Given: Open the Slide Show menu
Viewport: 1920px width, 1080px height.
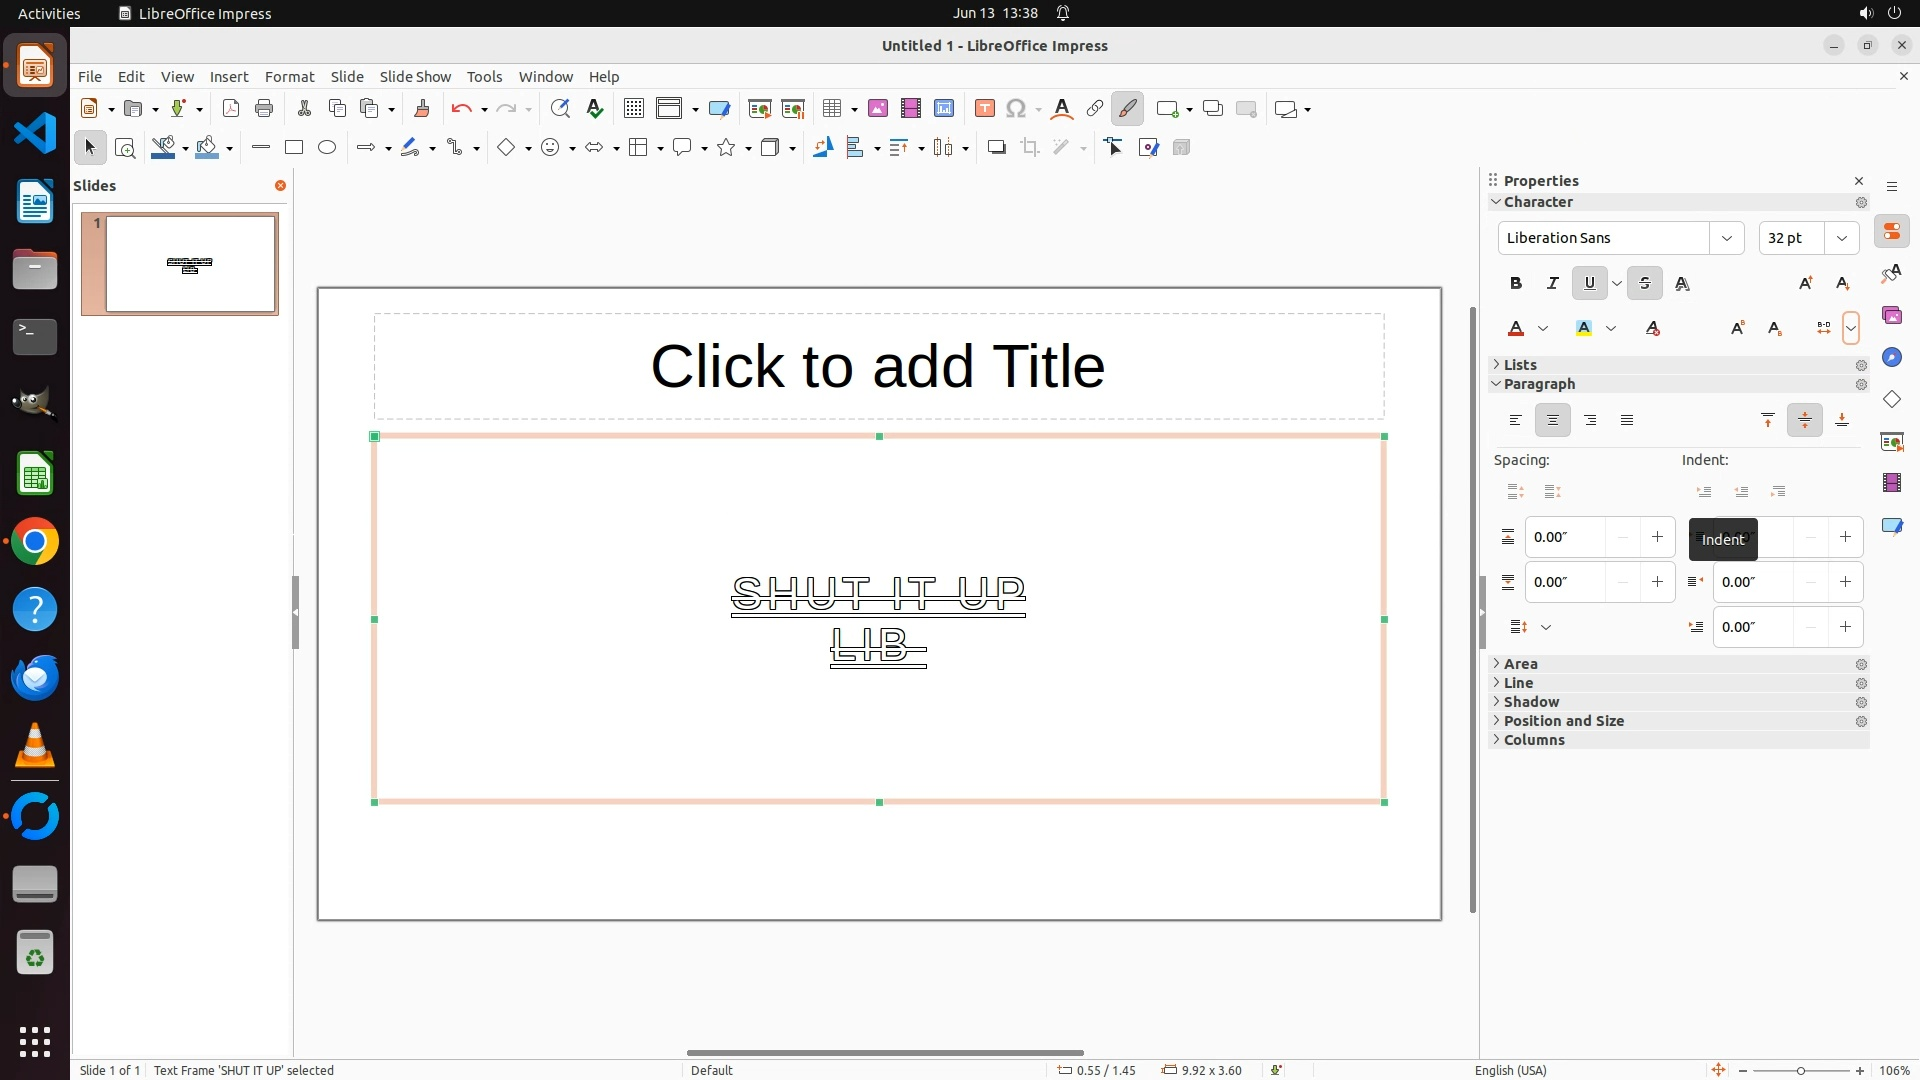Looking at the screenshot, I should pos(415,76).
